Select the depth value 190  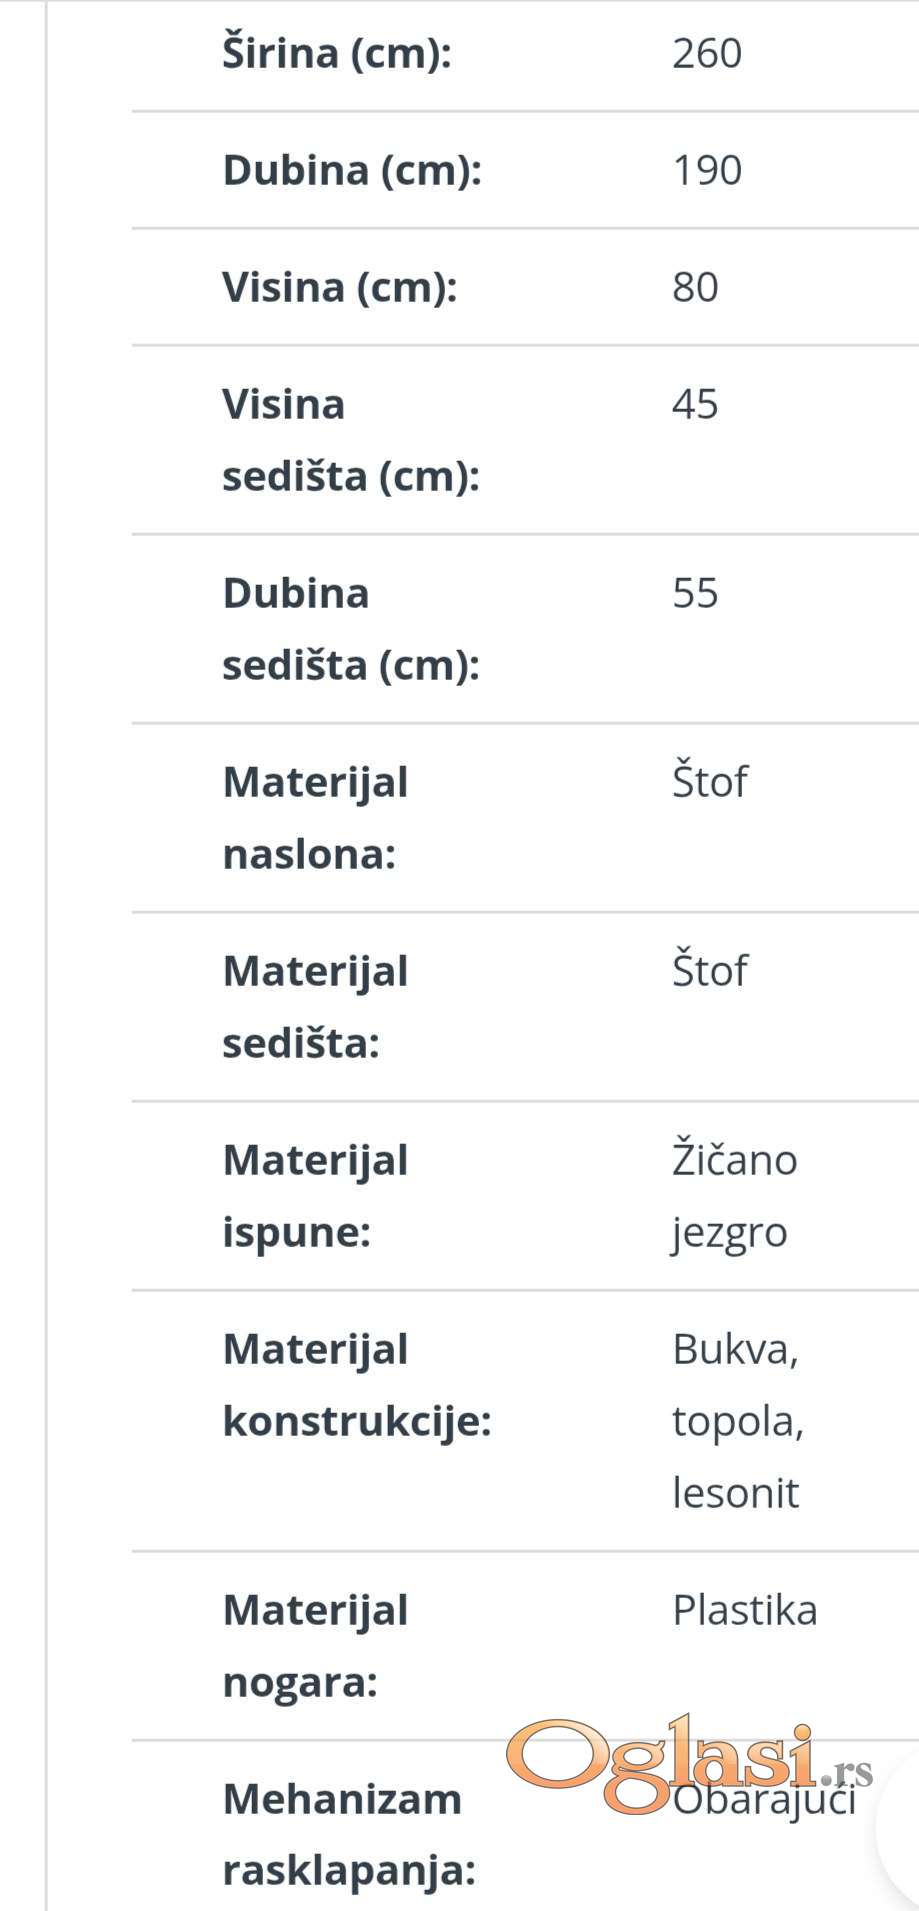(x=707, y=170)
